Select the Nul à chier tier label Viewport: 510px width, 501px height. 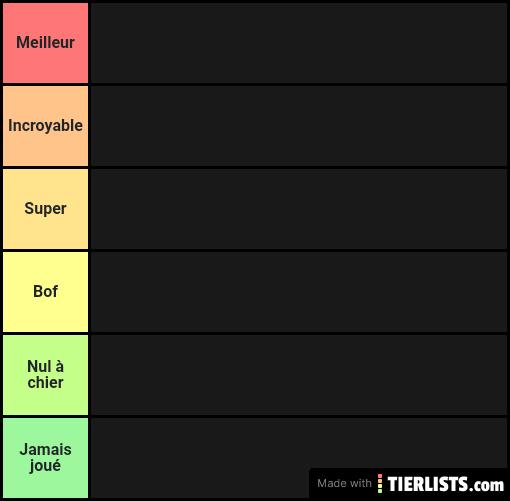pyautogui.click(x=46, y=375)
